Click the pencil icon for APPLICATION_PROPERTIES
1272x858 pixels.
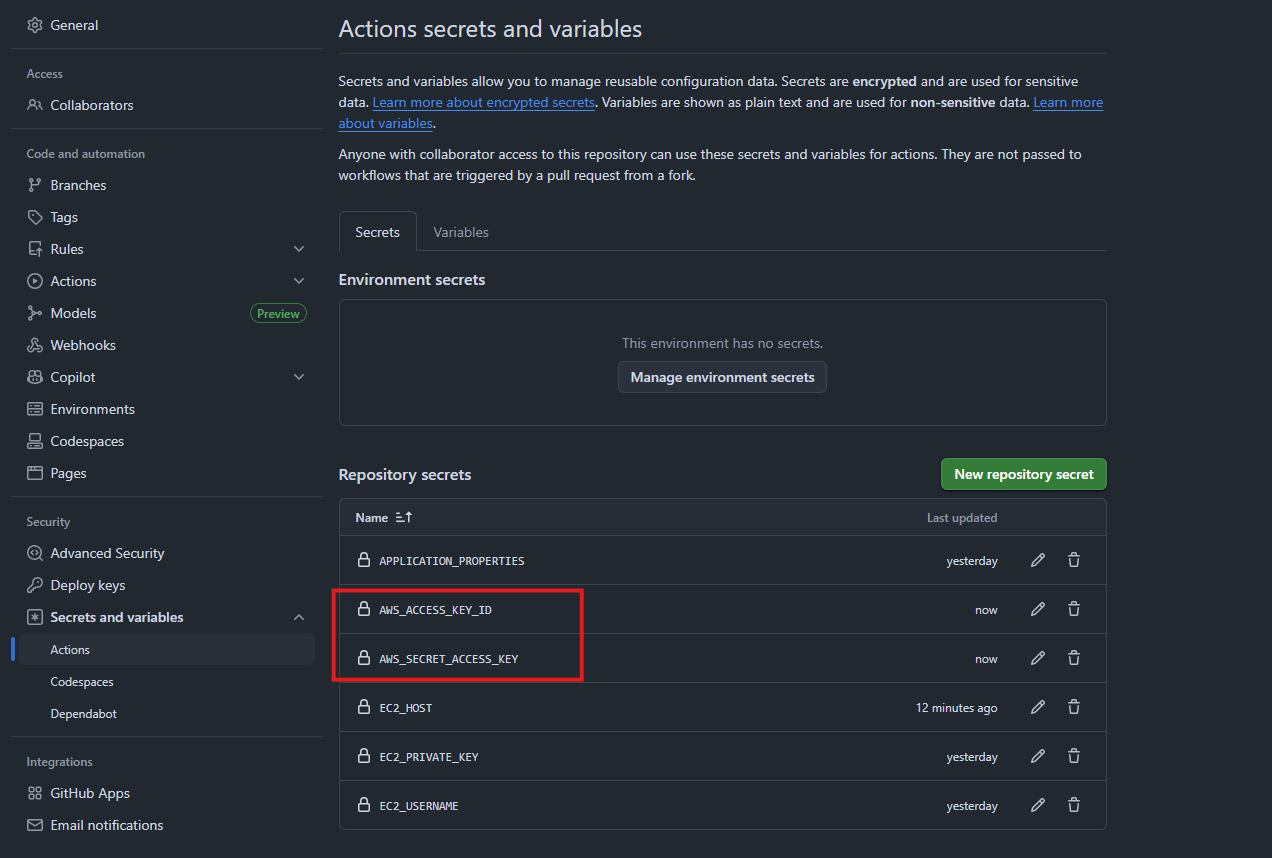tap(1037, 560)
